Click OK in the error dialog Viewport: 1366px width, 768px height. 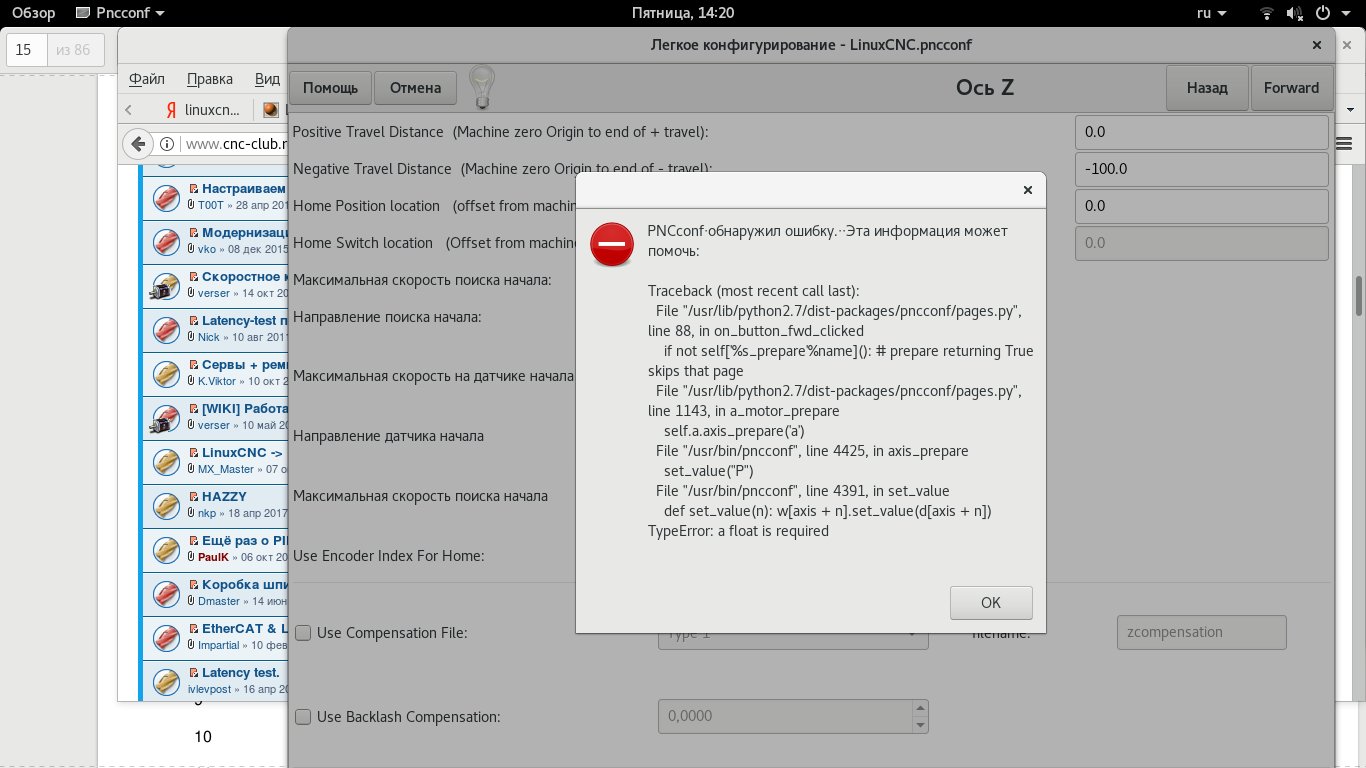point(991,602)
